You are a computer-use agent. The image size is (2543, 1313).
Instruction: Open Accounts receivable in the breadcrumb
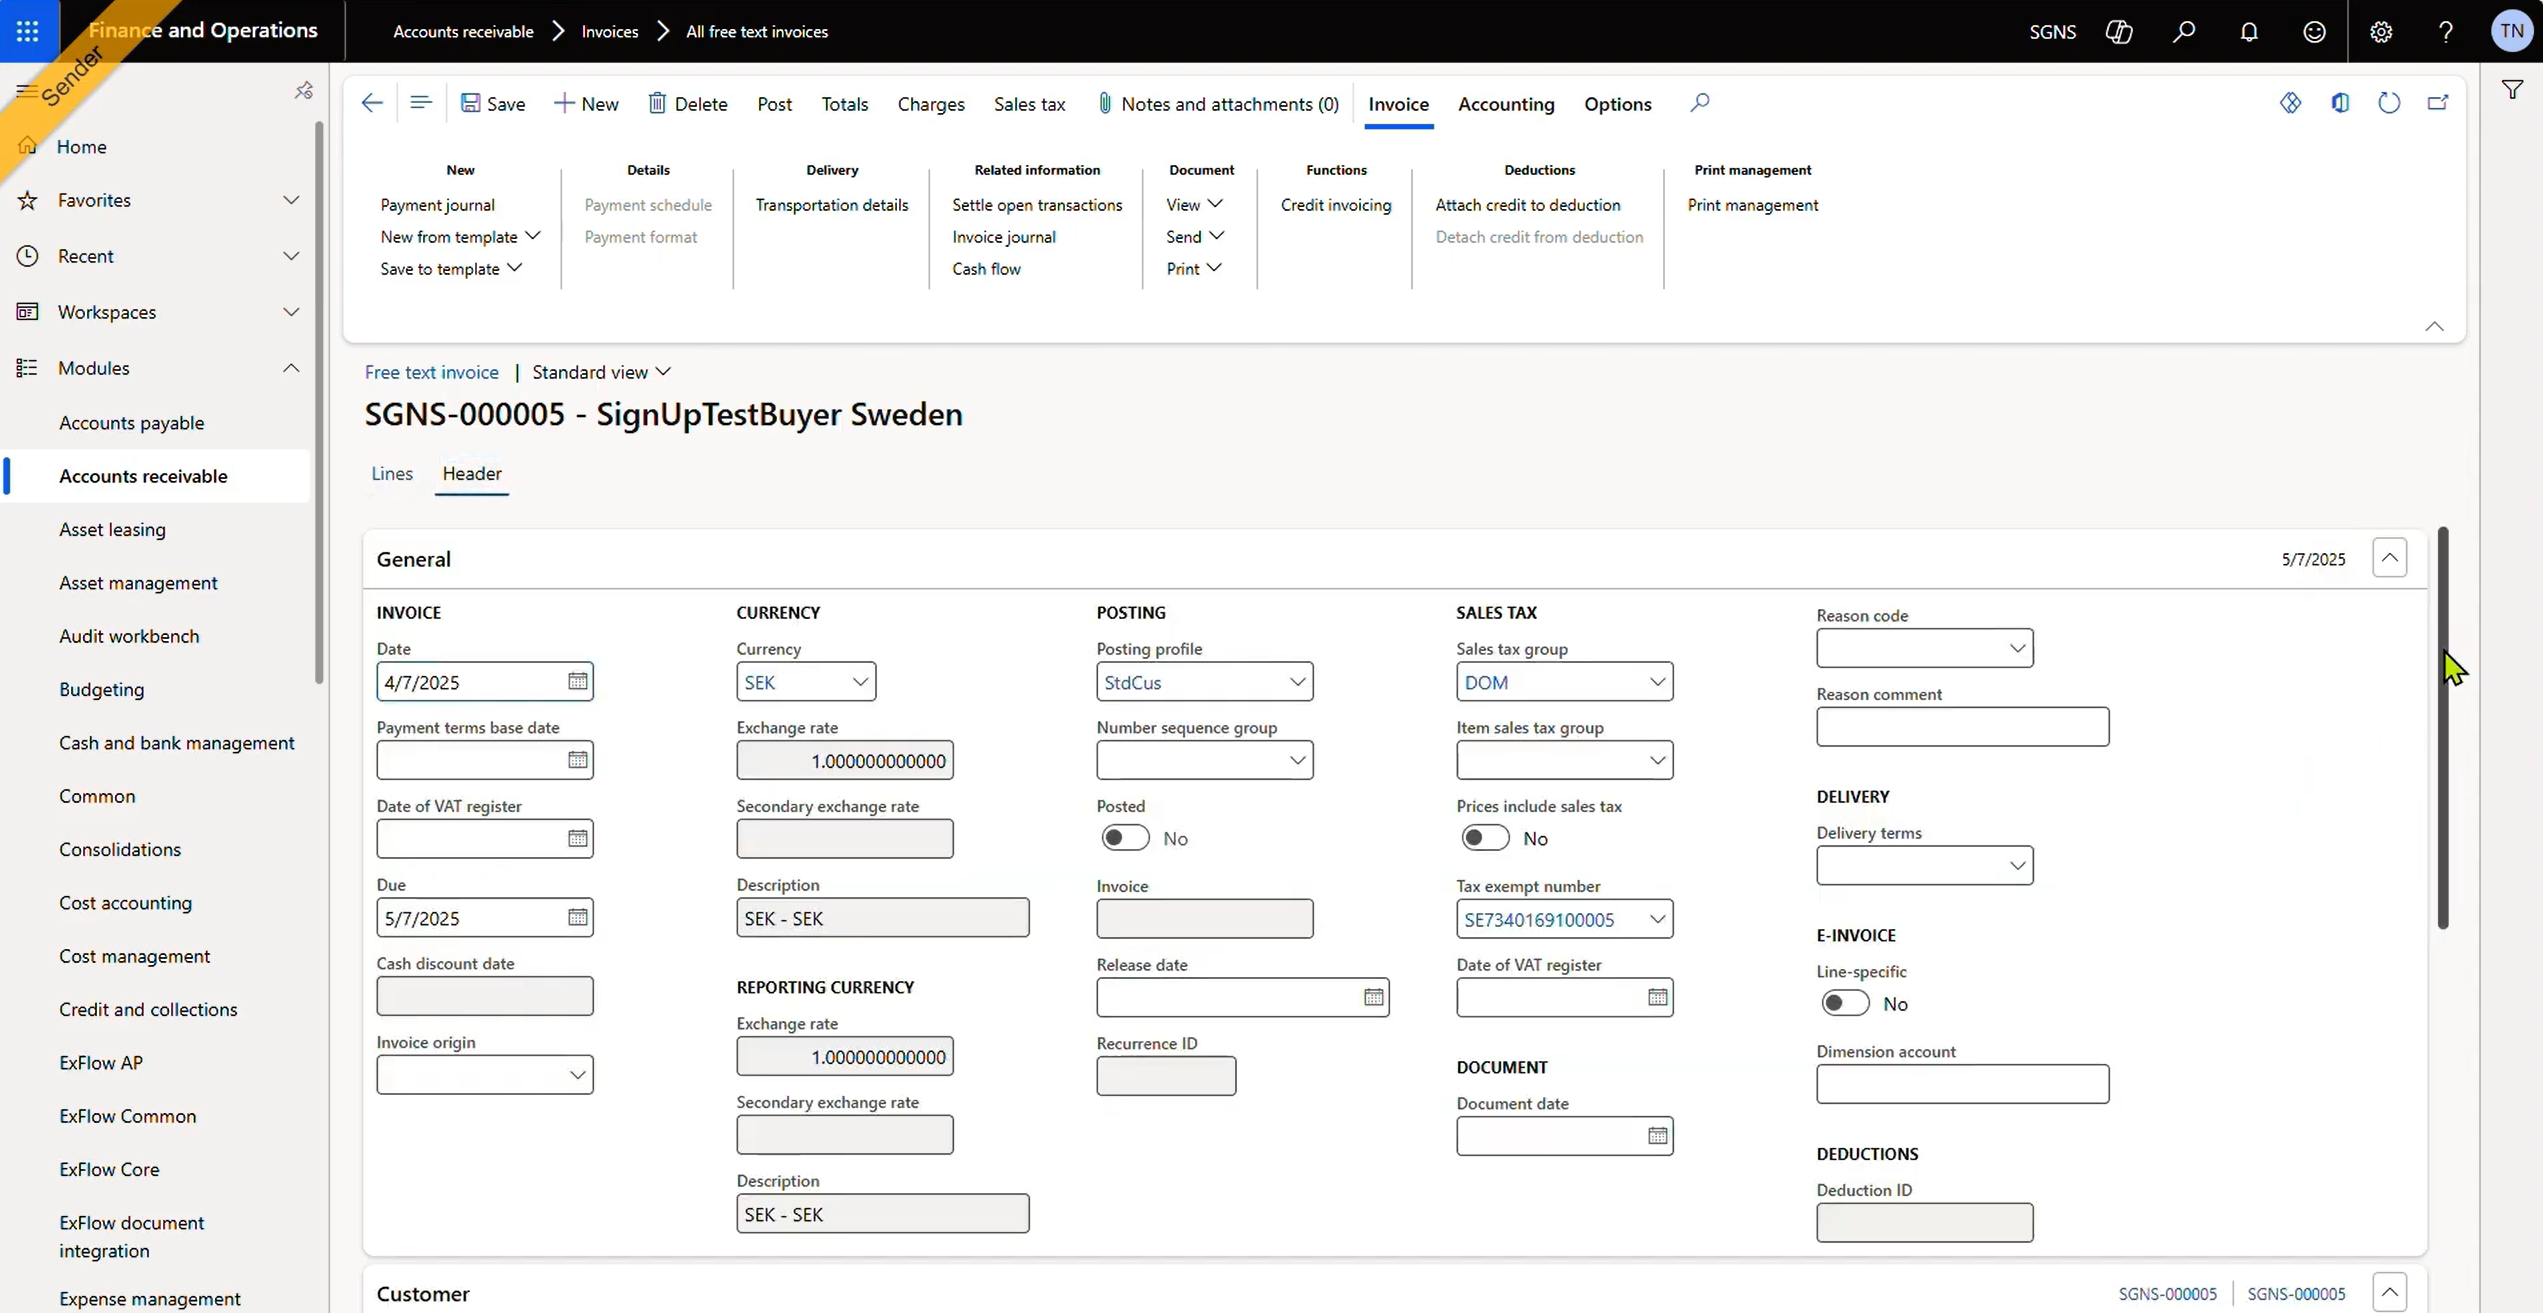coord(462,31)
